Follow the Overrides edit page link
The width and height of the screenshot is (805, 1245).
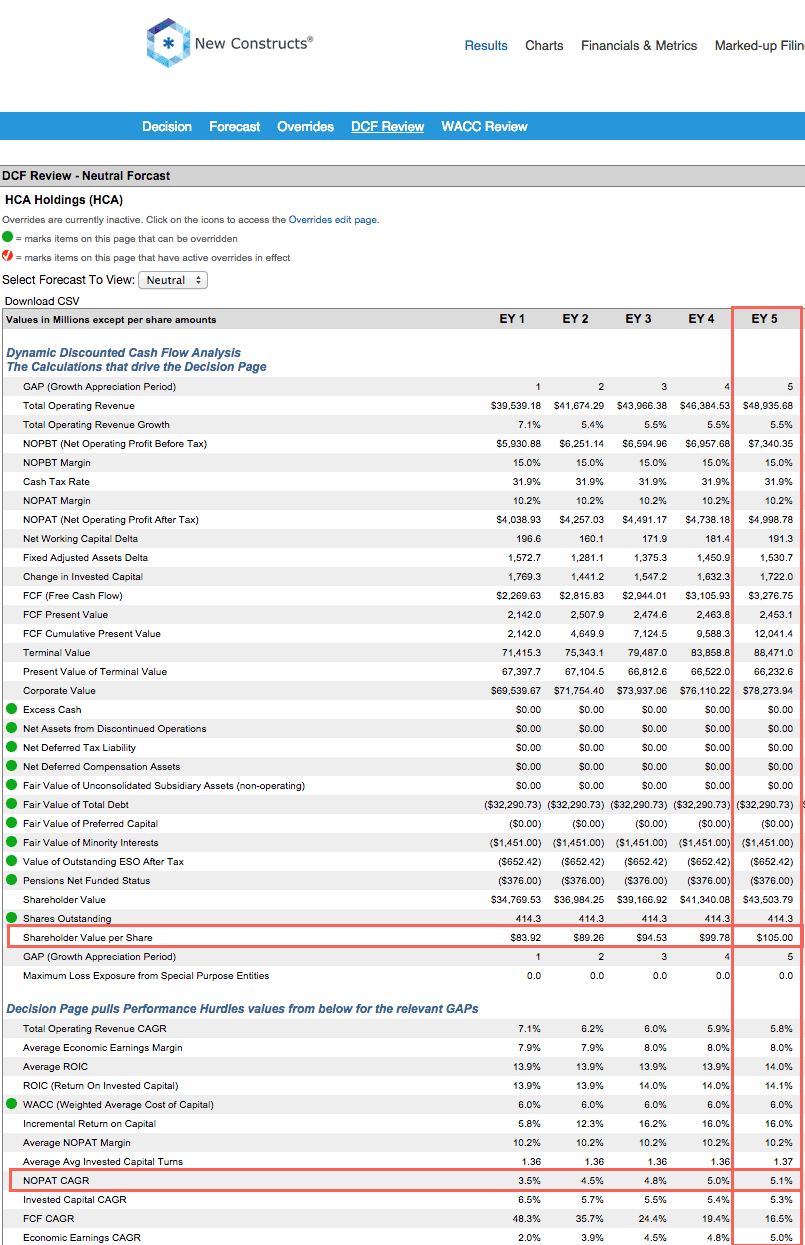coord(333,219)
